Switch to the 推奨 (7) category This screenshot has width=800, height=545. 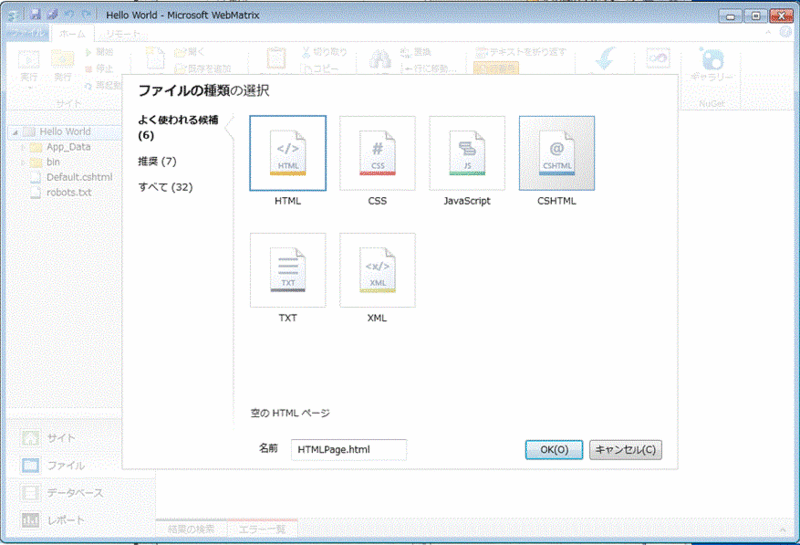(157, 161)
